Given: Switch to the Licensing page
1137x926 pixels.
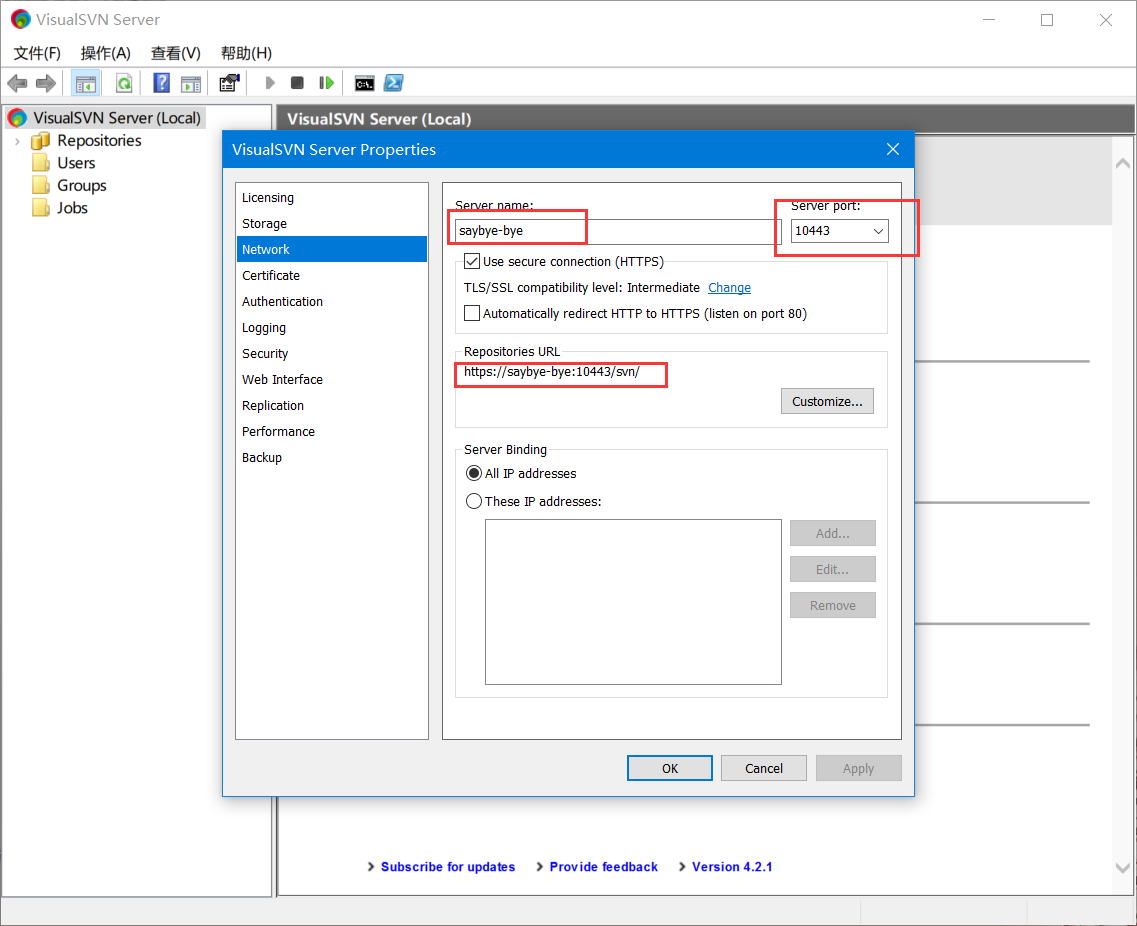Looking at the screenshot, I should (x=331, y=198).
